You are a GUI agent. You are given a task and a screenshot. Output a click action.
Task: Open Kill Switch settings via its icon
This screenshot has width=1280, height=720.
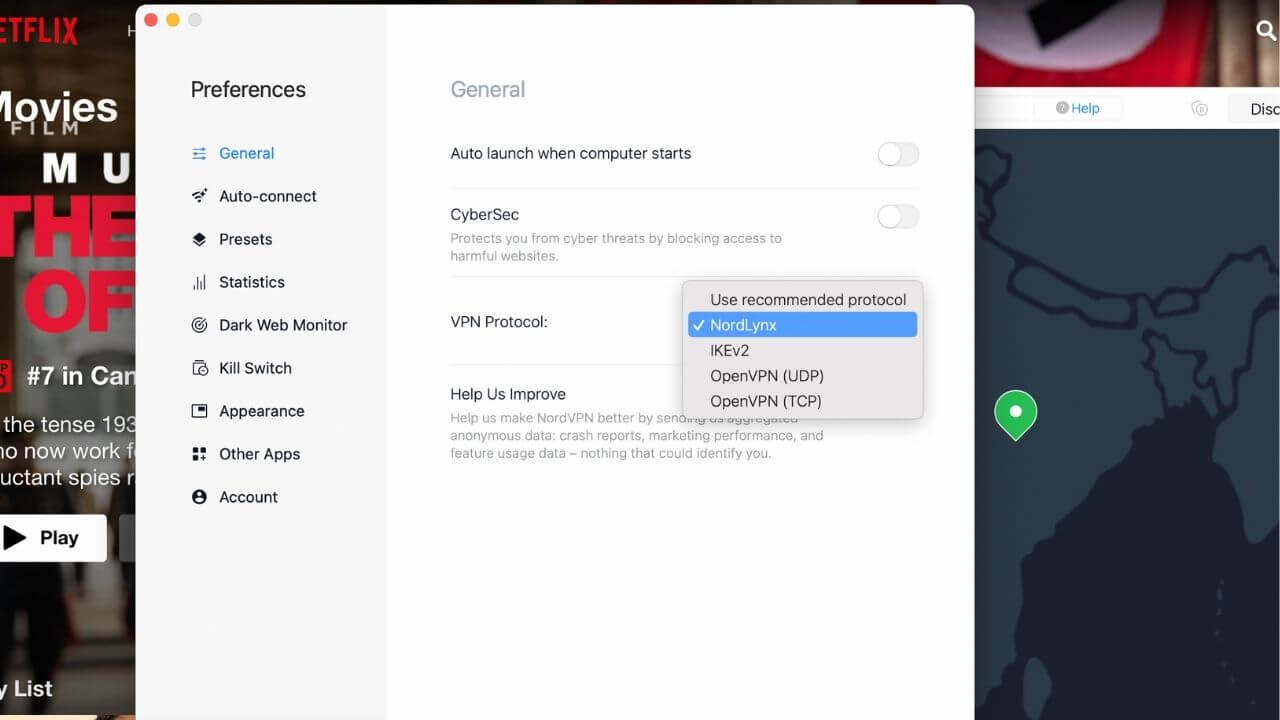pyautogui.click(x=198, y=368)
